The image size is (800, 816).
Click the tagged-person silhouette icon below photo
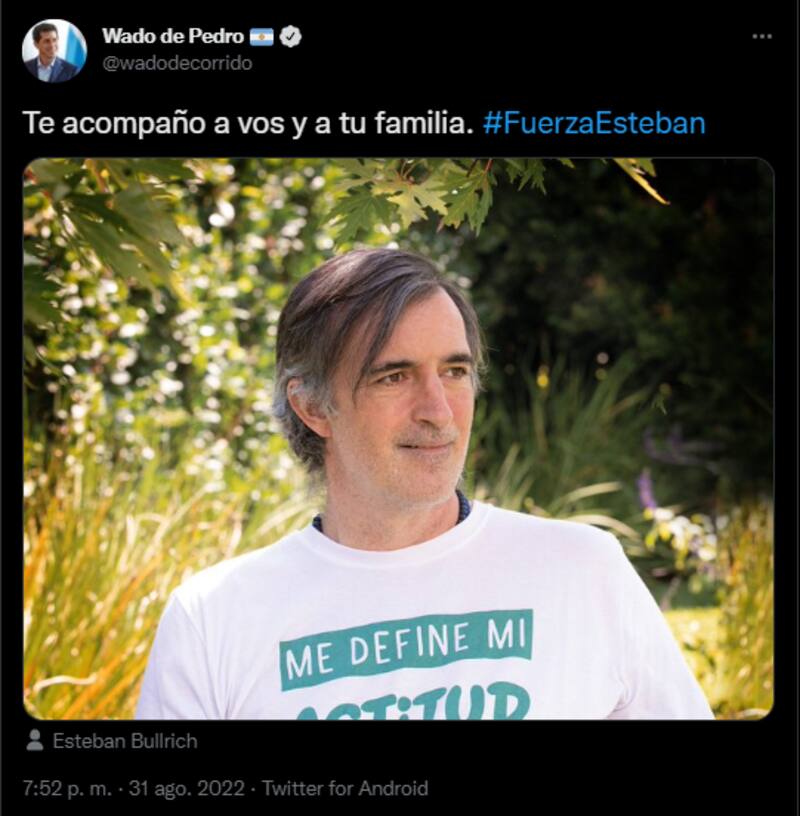coord(35,741)
